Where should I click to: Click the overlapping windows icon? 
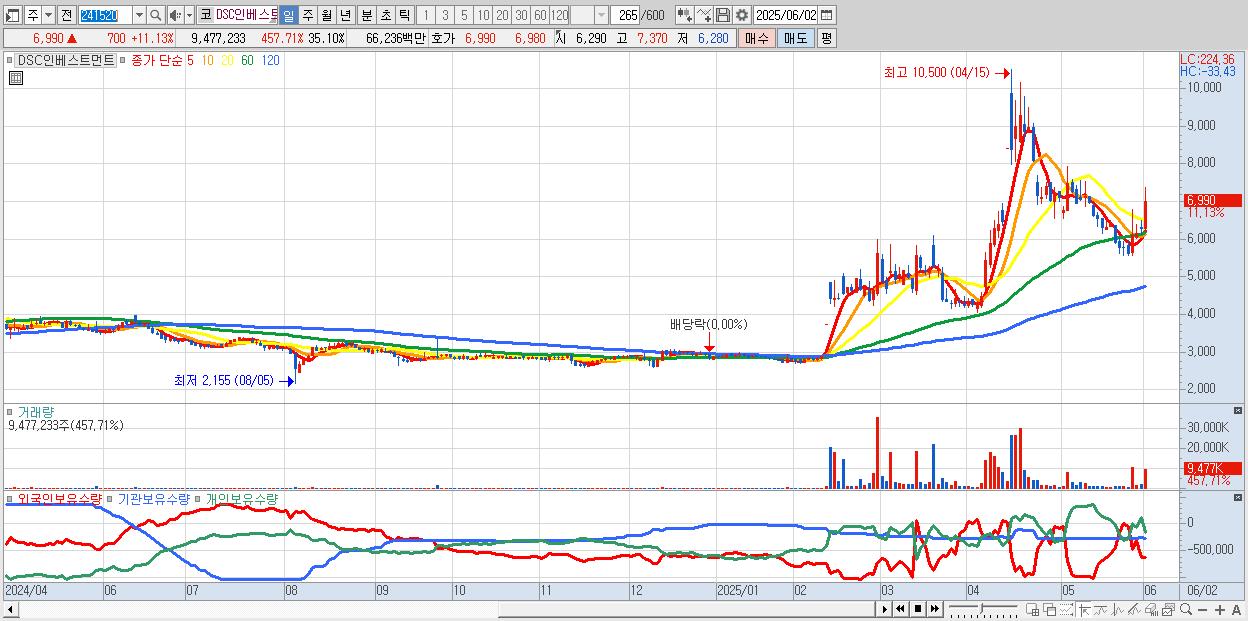pyautogui.click(x=1050, y=609)
